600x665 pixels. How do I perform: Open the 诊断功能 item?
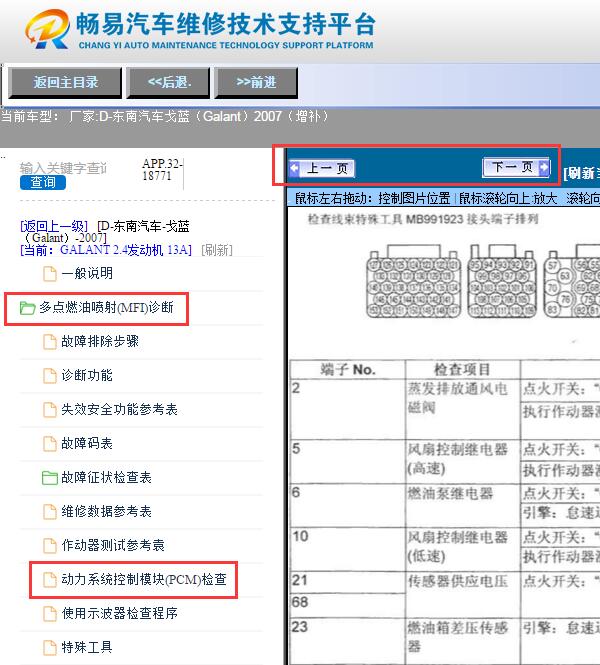(87, 375)
